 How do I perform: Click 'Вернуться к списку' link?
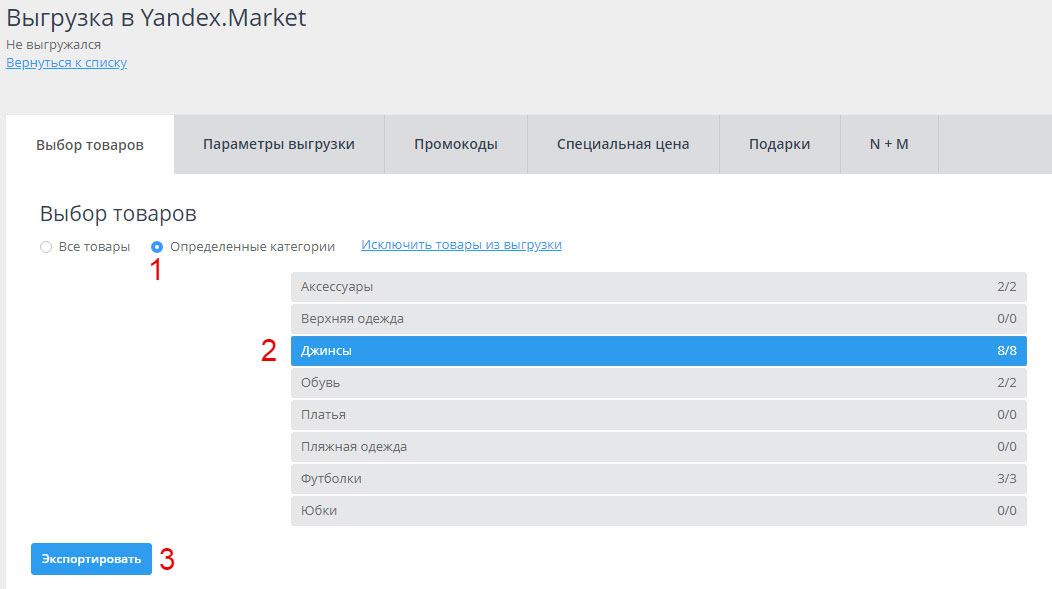tap(66, 62)
